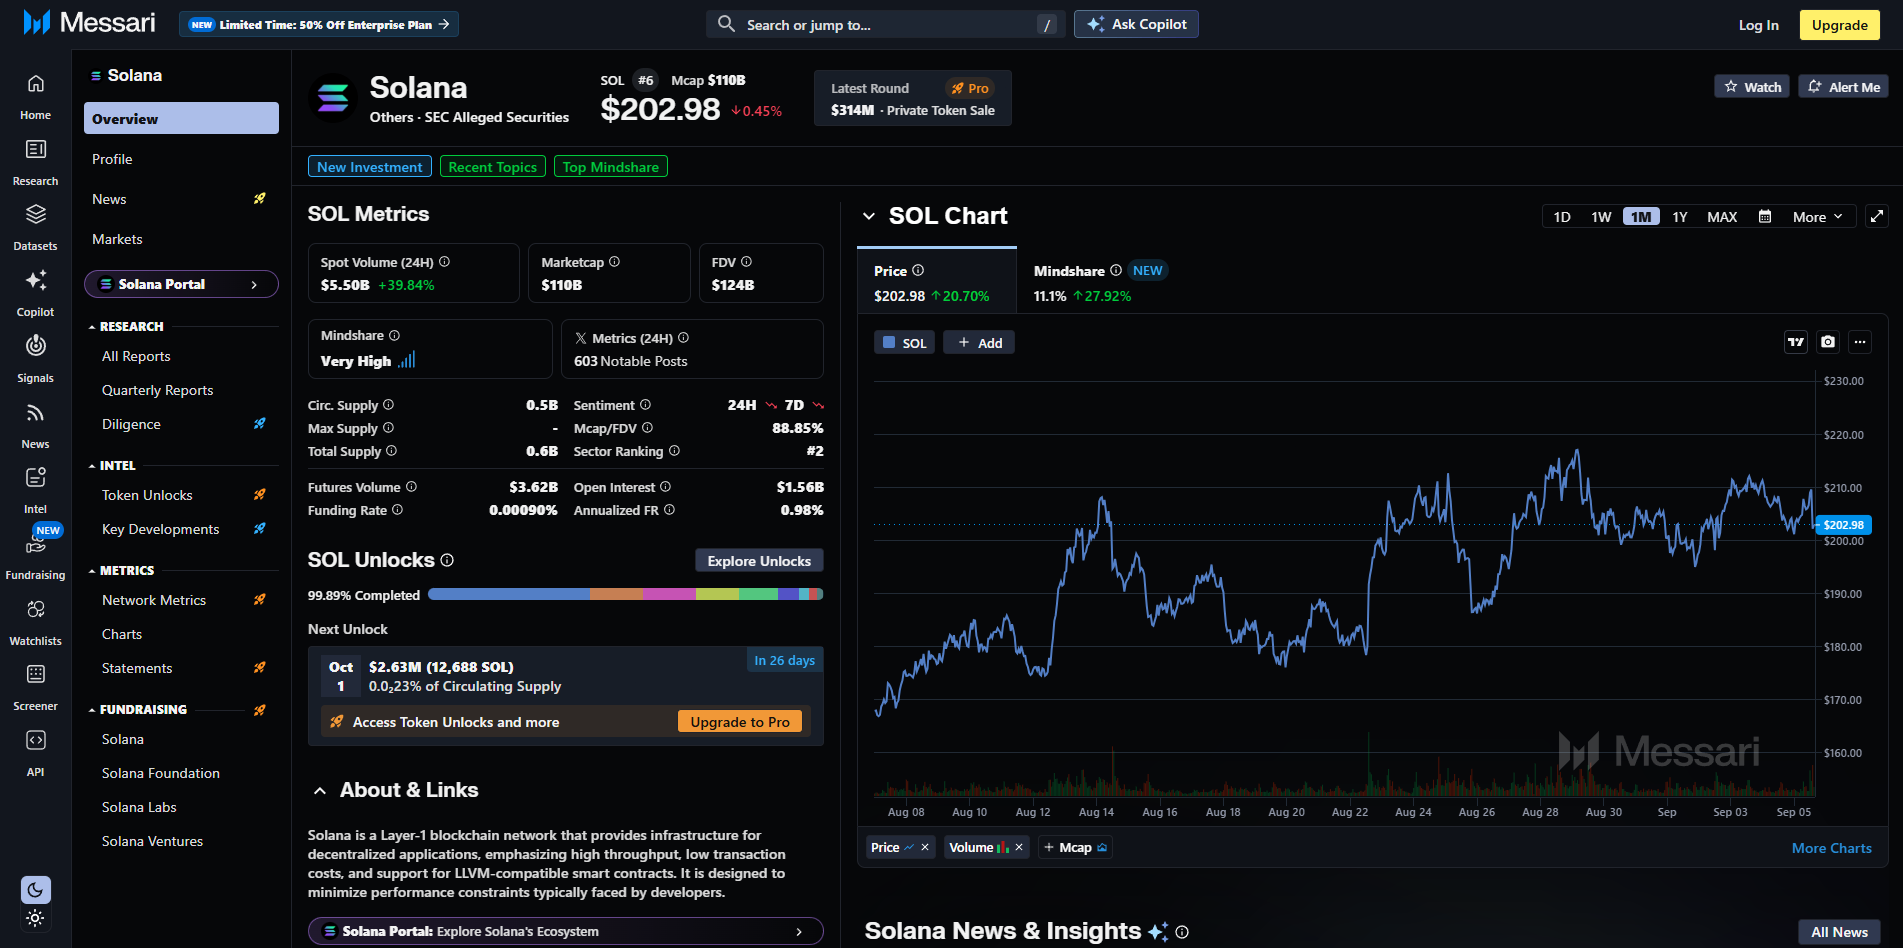
Task: Click the SOL Unlocks progress bar
Action: (x=625, y=595)
